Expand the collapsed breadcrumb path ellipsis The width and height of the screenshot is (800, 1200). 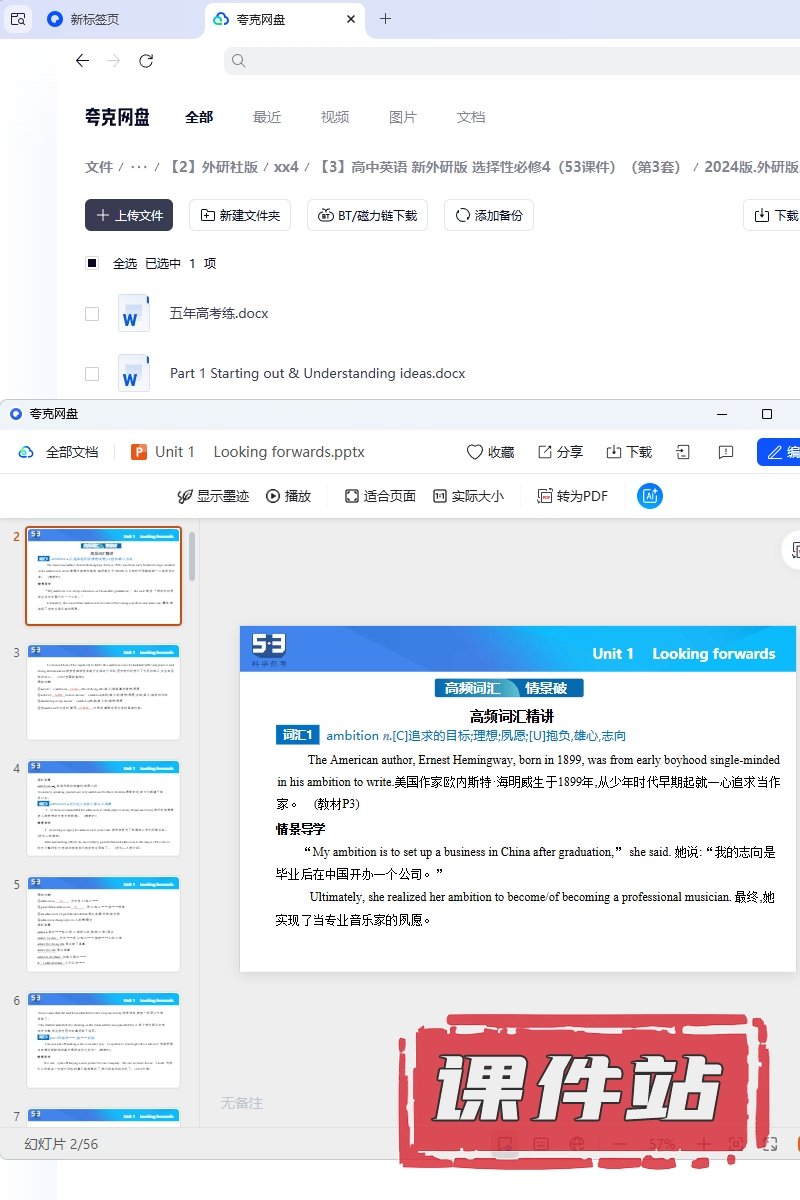pyautogui.click(x=139, y=167)
